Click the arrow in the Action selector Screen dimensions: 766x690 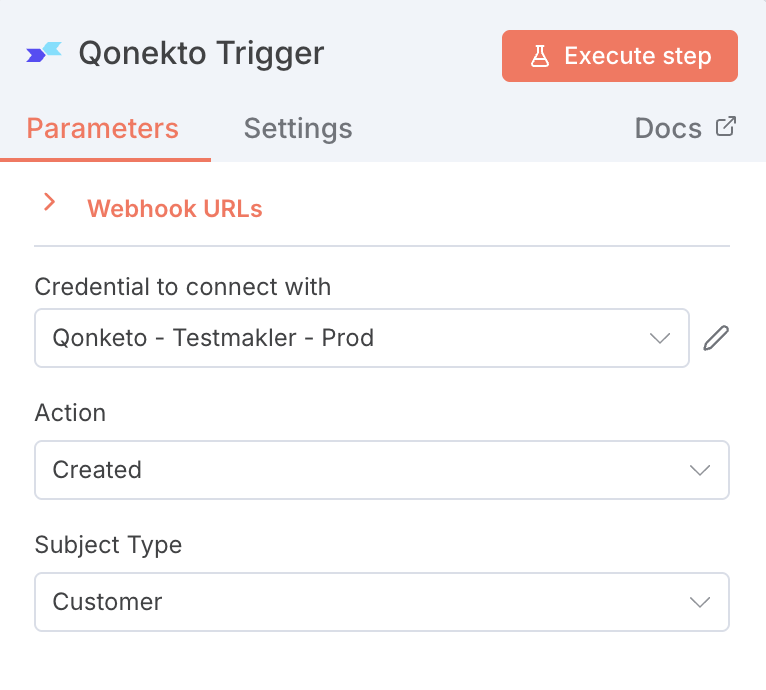[x=700, y=470]
